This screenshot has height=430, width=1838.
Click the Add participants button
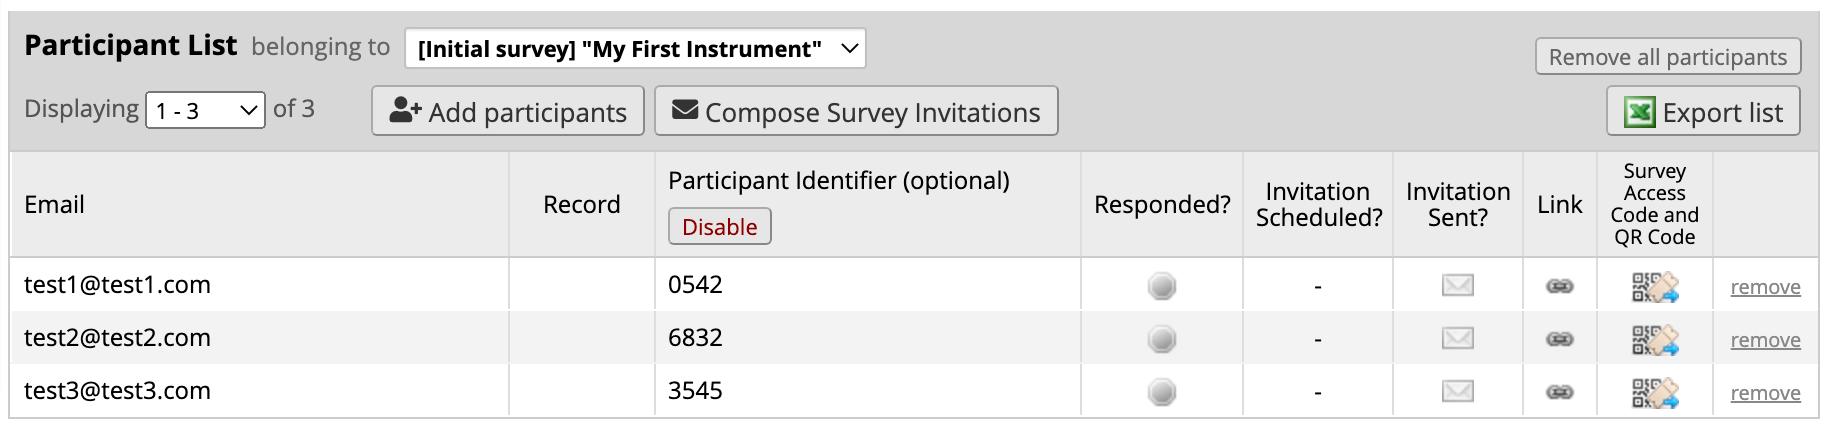(x=508, y=111)
